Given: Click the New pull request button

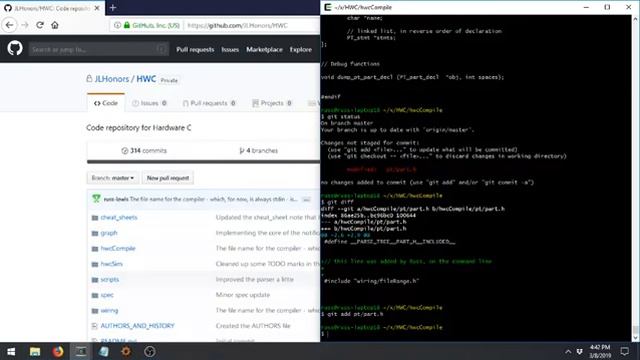Looking at the screenshot, I should tap(168, 178).
